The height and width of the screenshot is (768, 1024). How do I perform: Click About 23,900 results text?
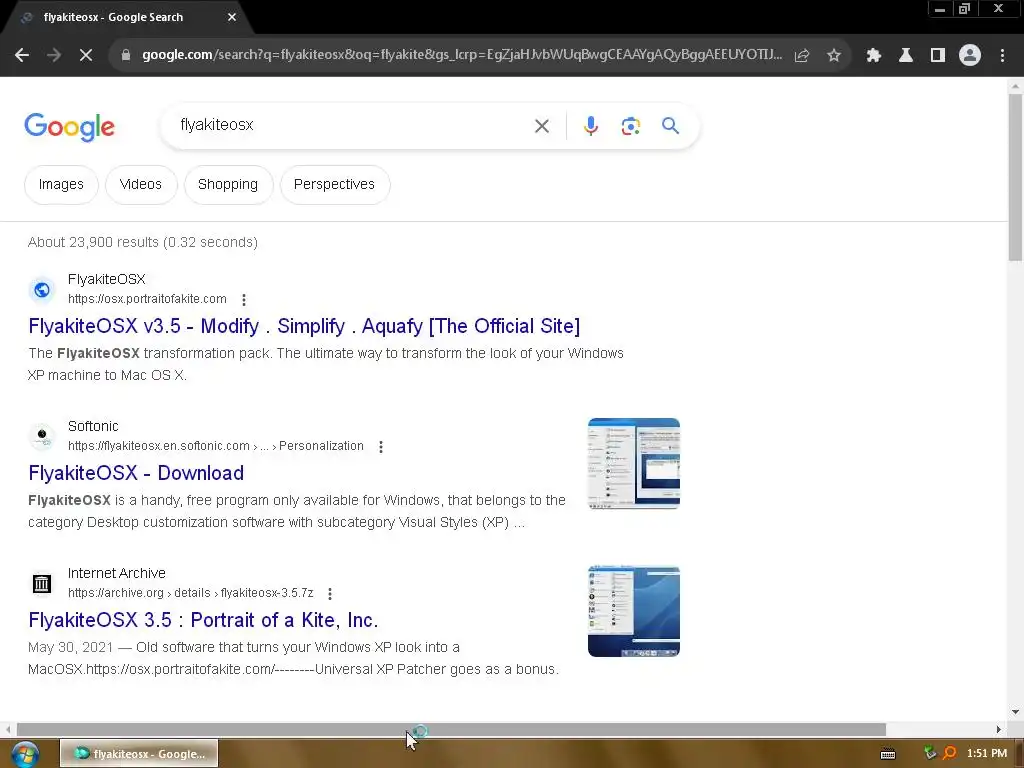143,242
